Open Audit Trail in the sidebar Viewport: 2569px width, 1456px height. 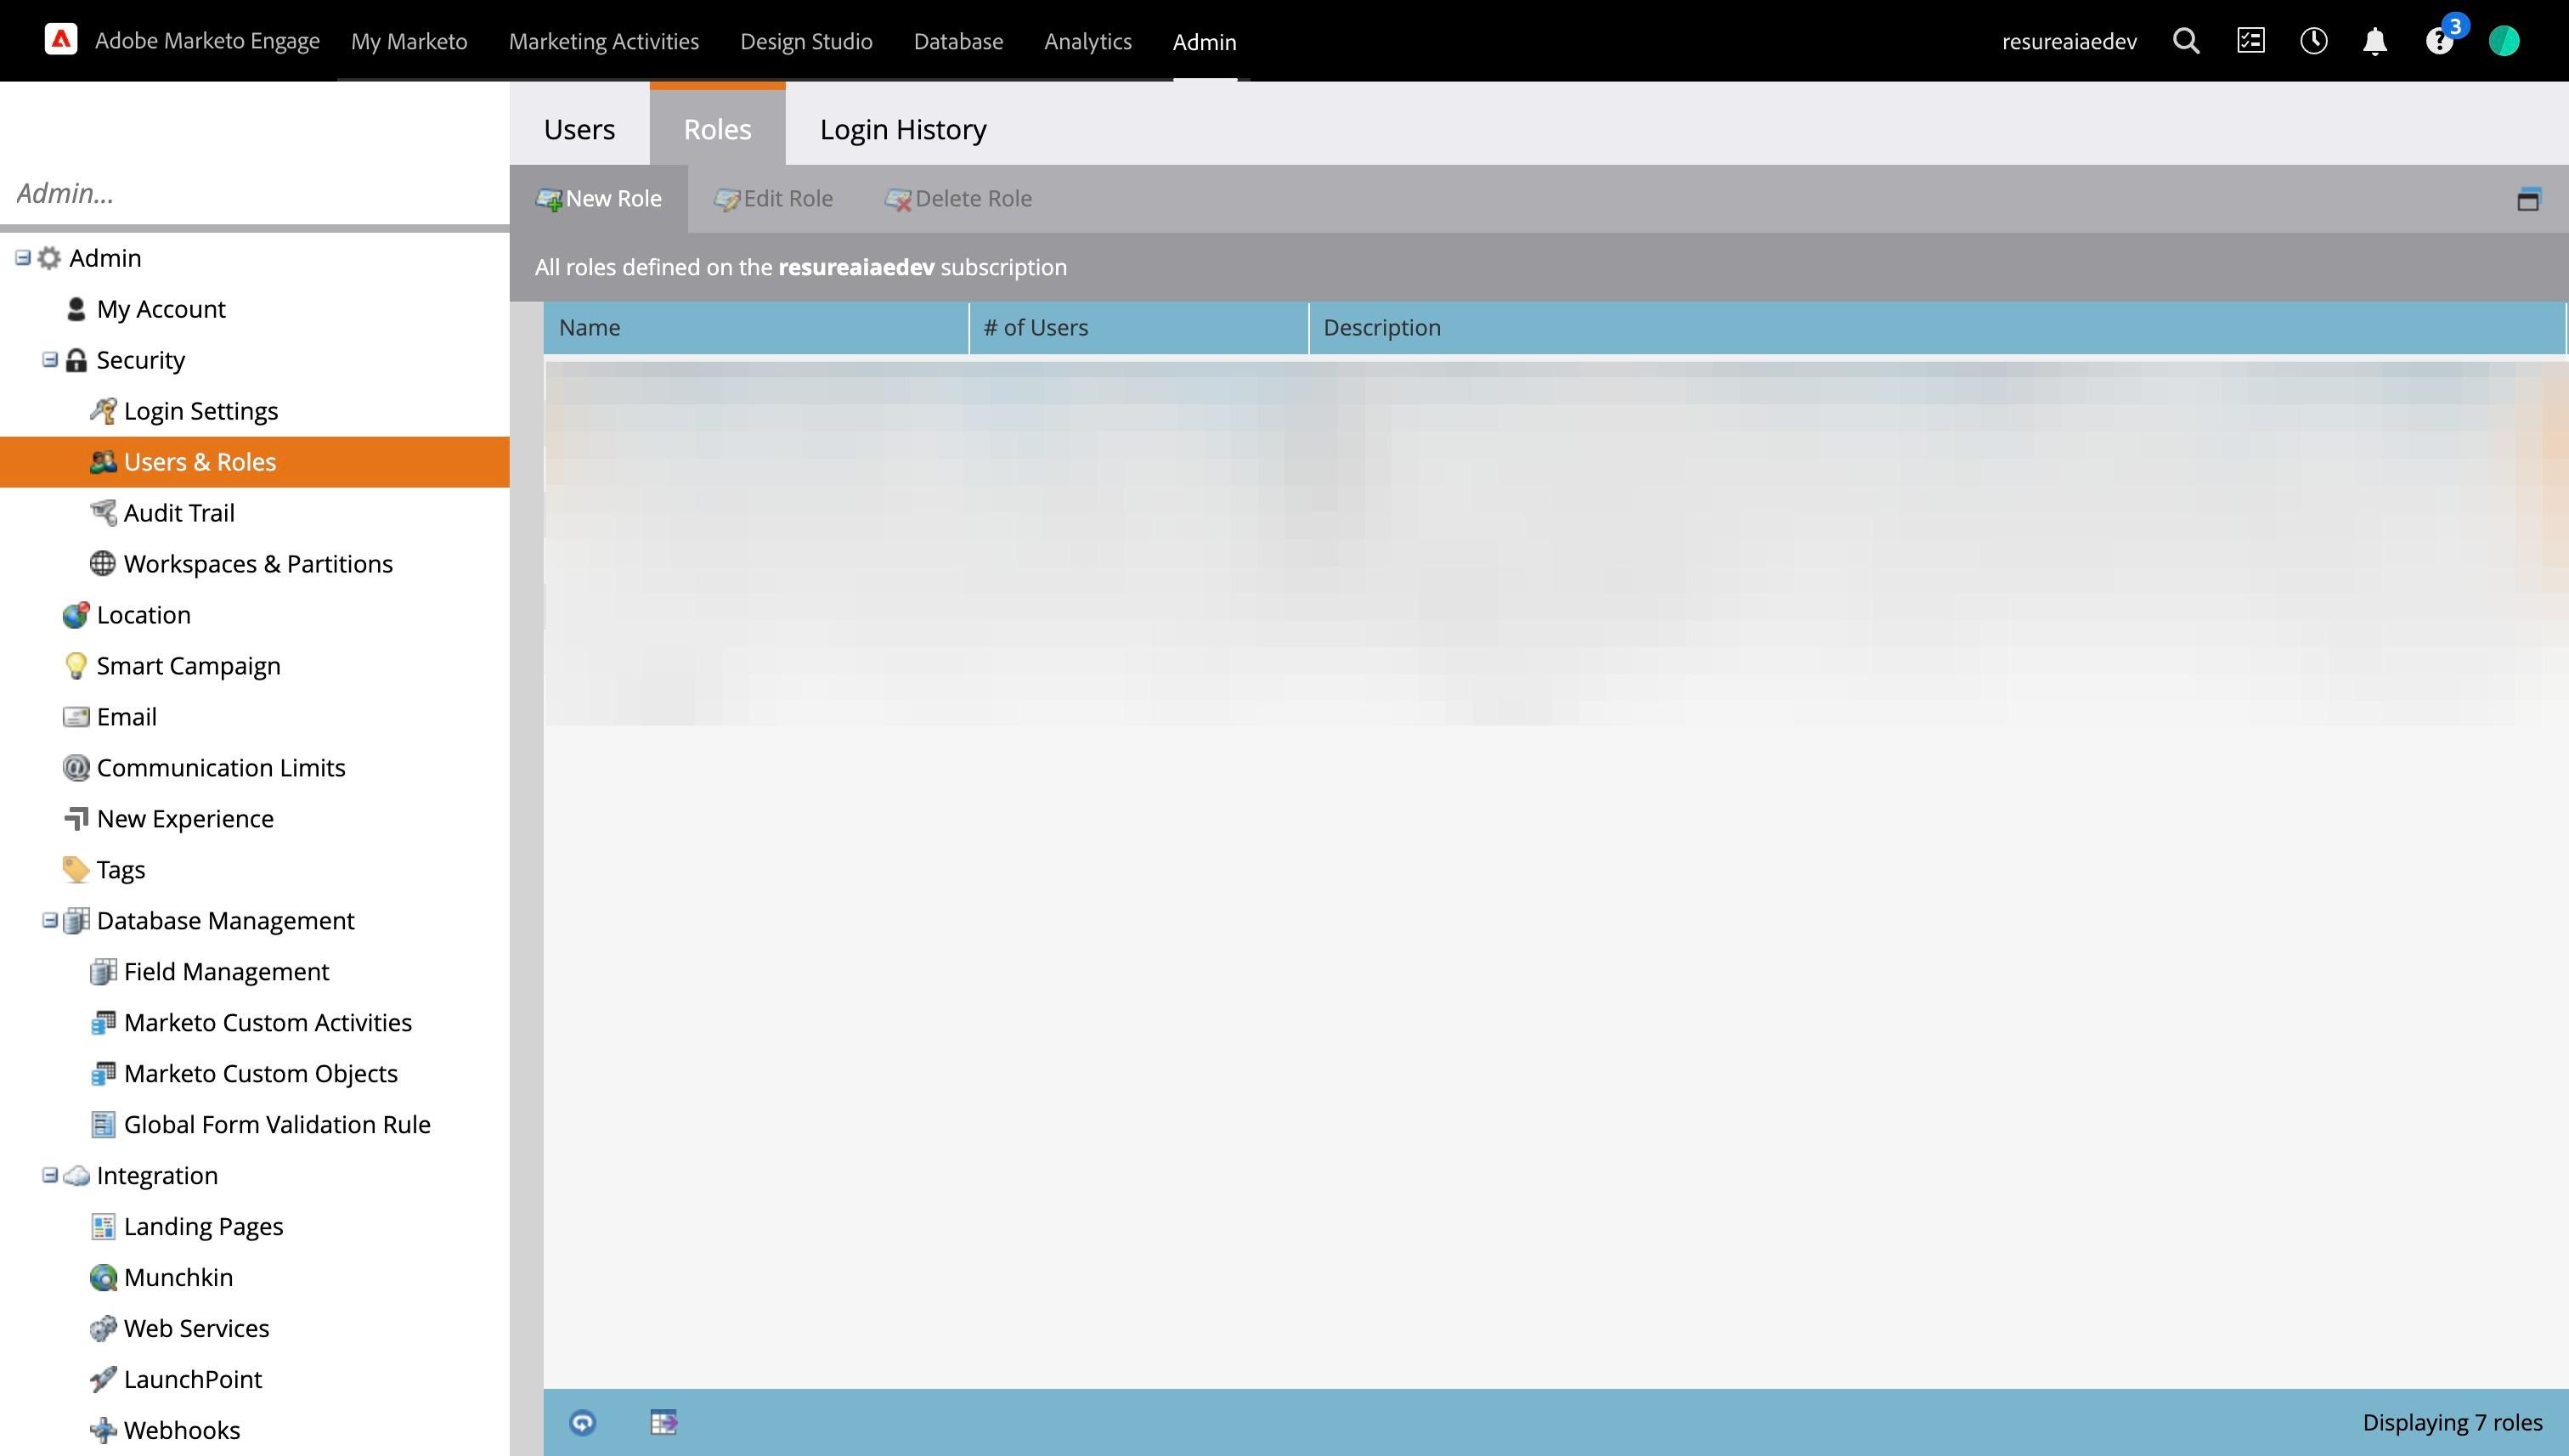(x=178, y=513)
